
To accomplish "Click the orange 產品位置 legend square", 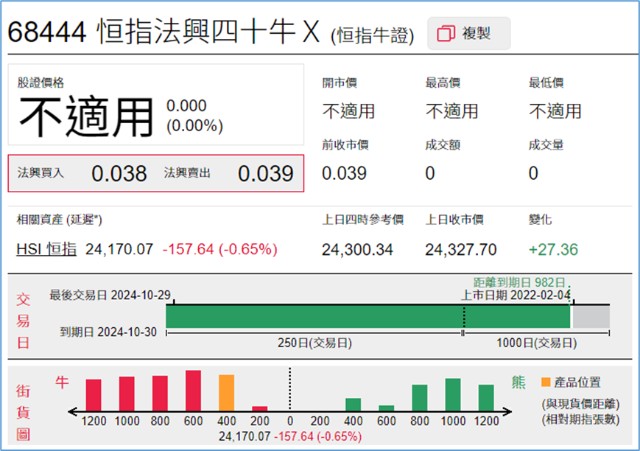I will tap(546, 382).
